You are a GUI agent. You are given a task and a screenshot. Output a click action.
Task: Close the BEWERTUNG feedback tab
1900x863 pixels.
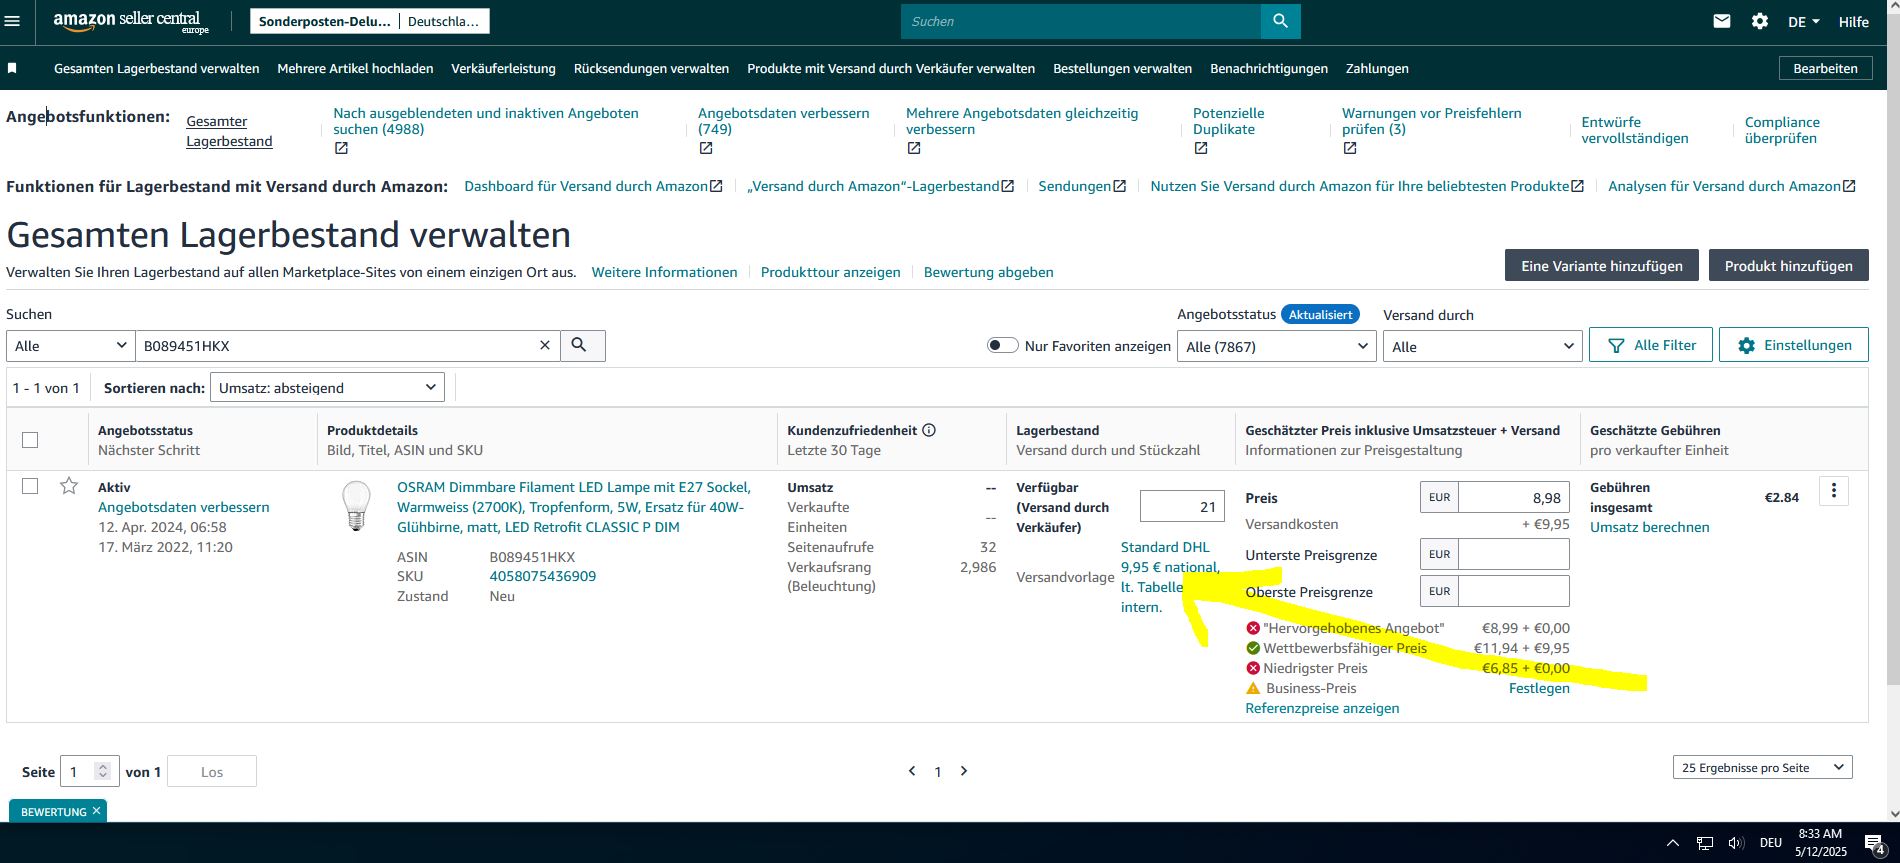pos(96,810)
